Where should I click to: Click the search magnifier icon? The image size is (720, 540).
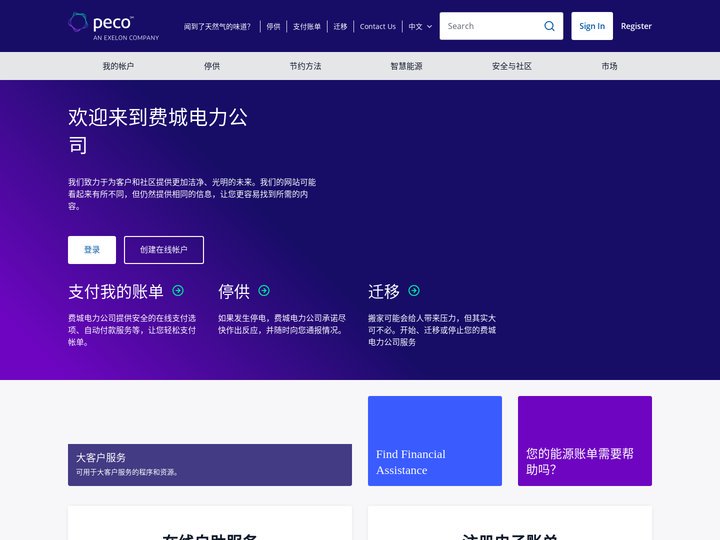point(549,26)
